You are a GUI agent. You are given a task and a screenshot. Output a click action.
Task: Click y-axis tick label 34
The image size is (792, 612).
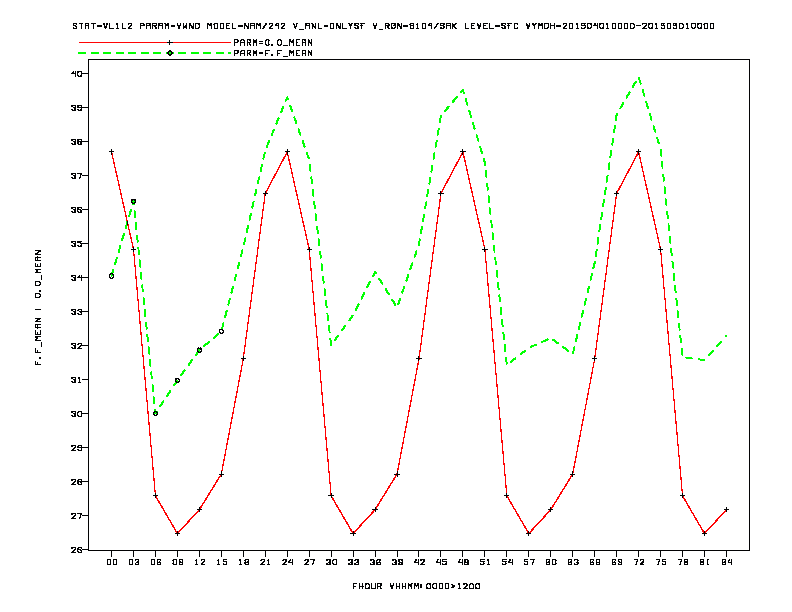77,278
